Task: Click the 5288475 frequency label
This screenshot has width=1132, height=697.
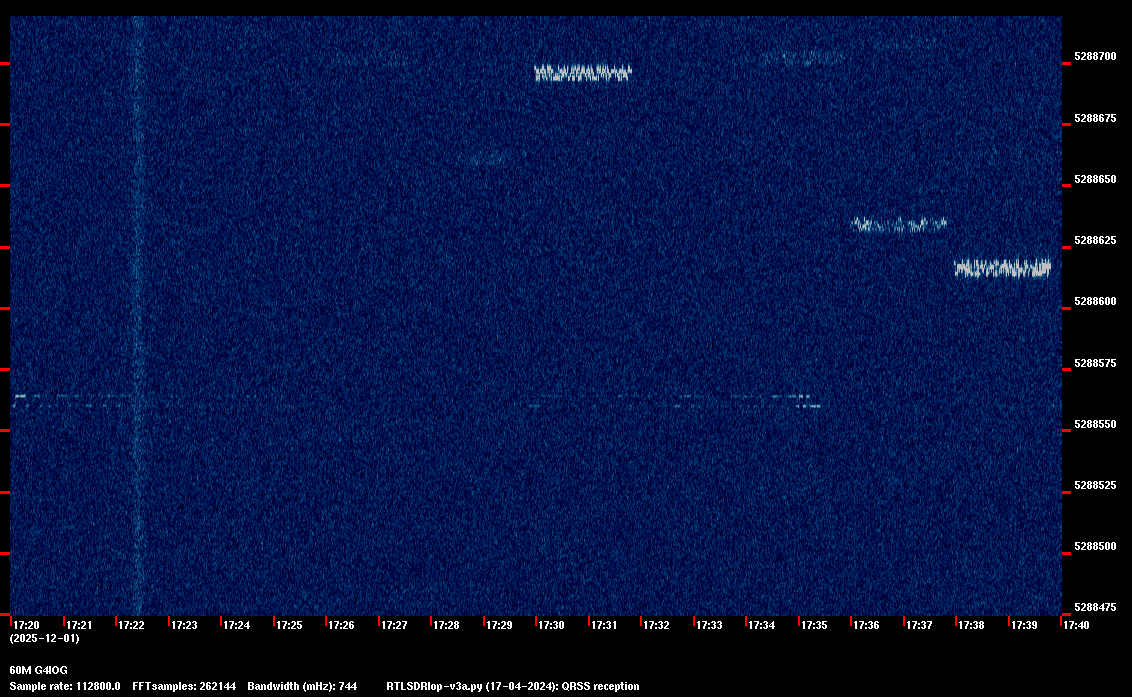Action: (1094, 607)
